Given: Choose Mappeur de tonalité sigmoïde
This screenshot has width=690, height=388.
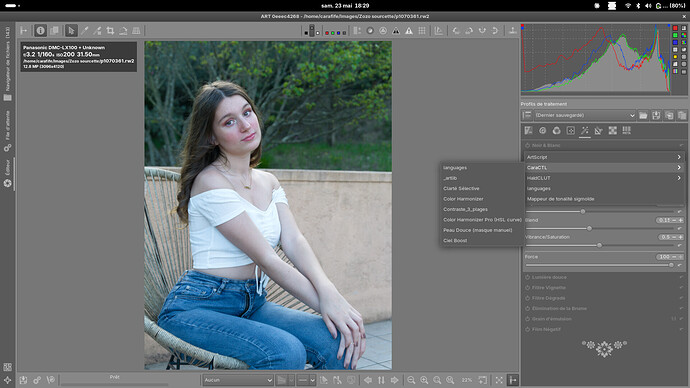Looking at the screenshot, I should click(604, 199).
